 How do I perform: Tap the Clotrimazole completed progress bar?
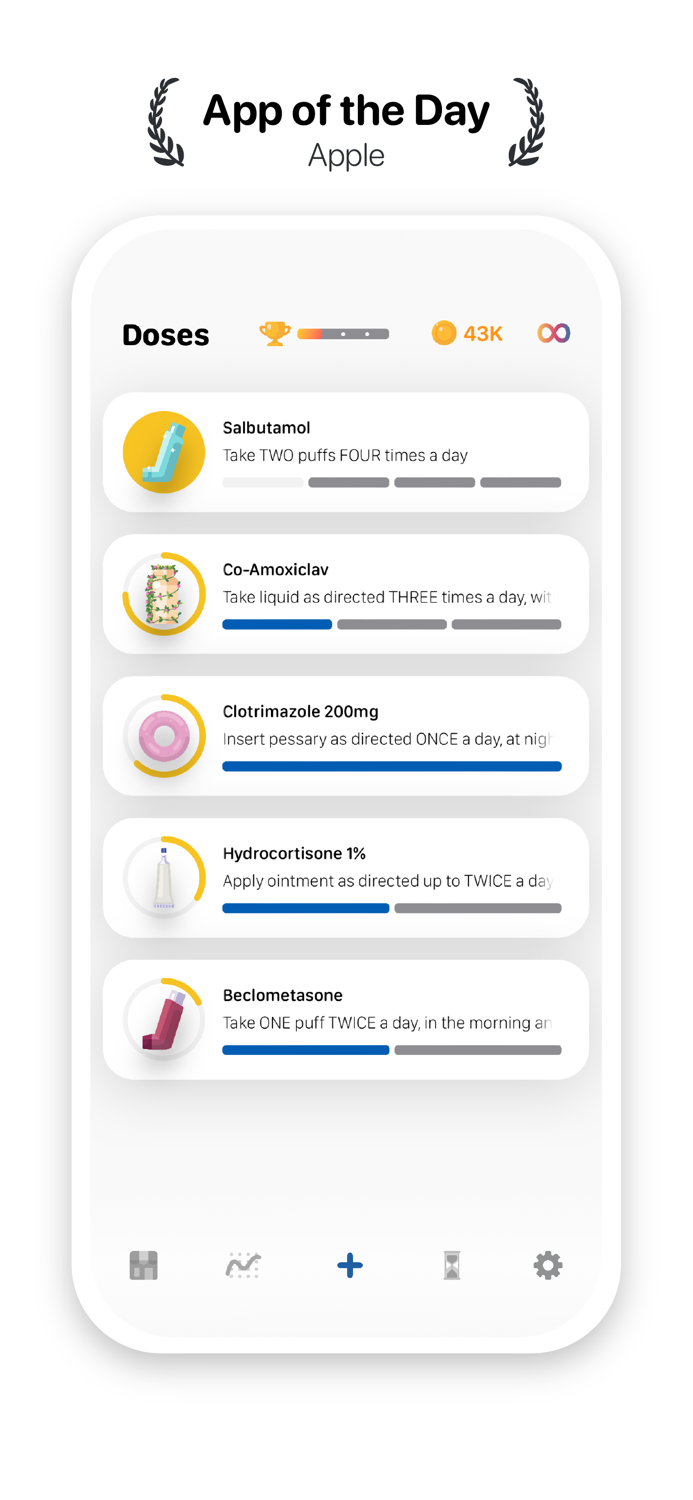point(391,766)
